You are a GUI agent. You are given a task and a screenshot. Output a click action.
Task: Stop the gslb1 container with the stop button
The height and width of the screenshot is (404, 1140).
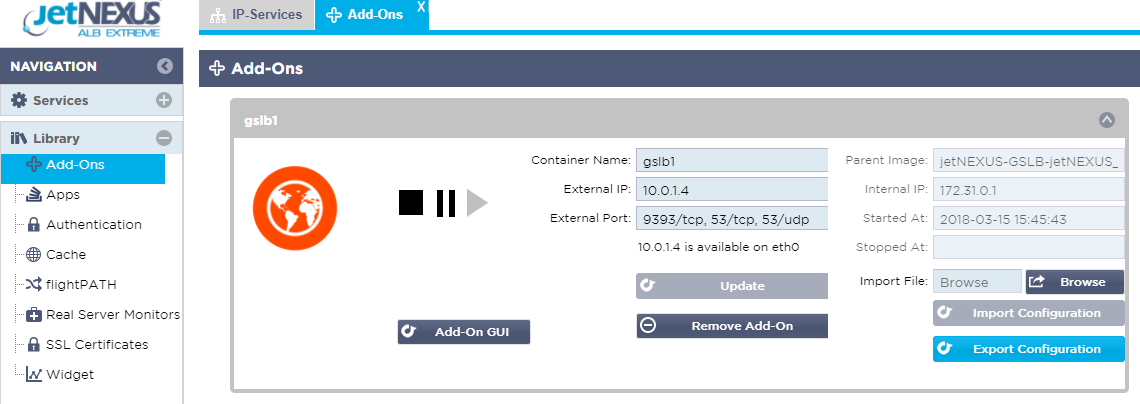click(x=411, y=203)
